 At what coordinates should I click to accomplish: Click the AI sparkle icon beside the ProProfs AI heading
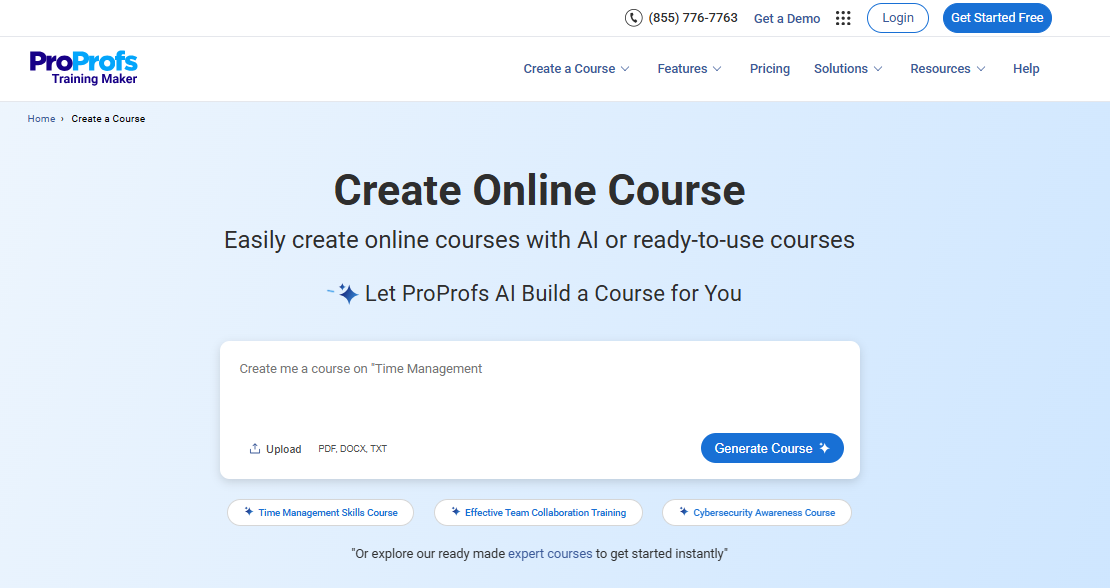pos(343,293)
